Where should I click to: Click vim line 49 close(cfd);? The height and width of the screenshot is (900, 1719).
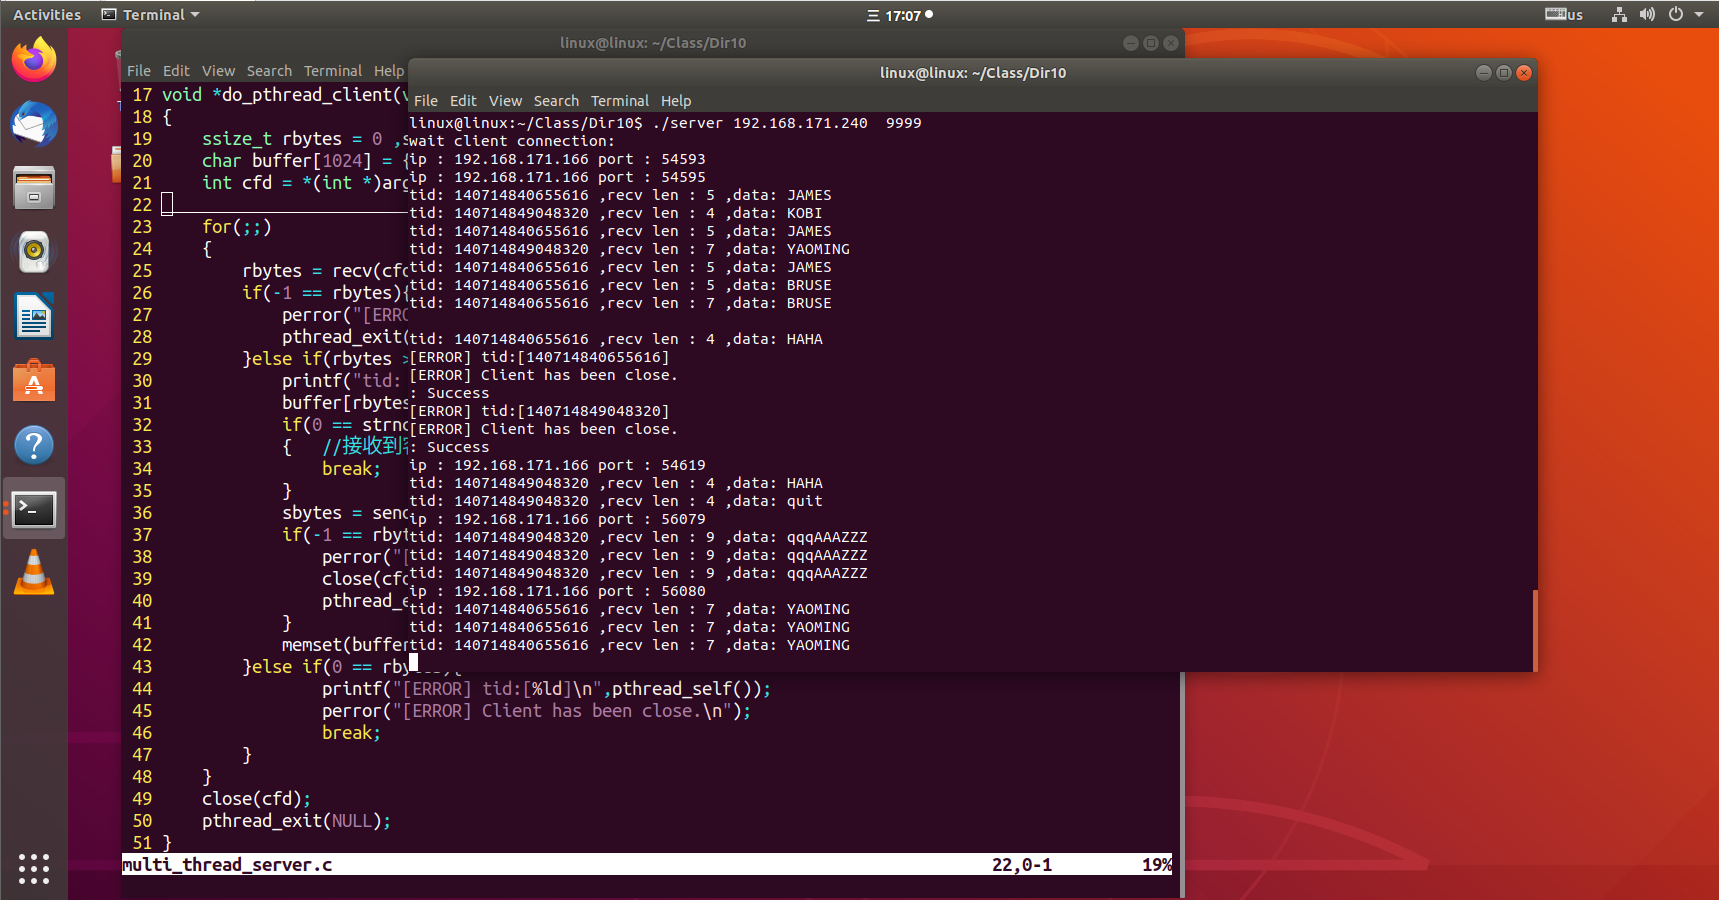pyautogui.click(x=256, y=799)
